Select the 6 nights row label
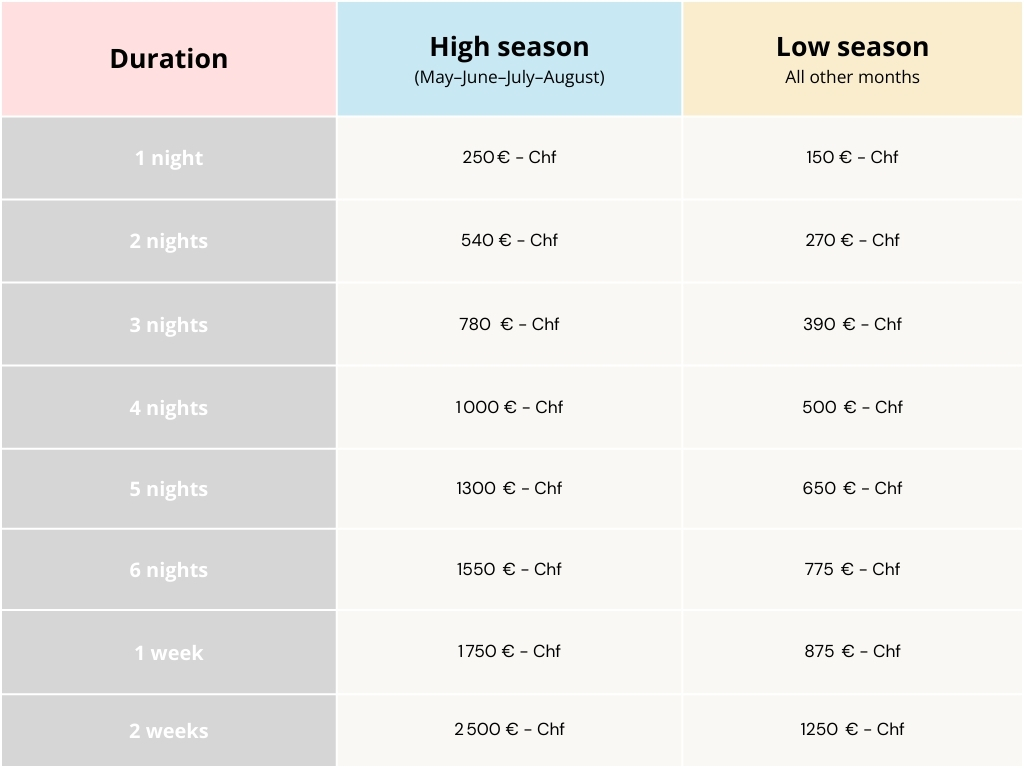This screenshot has width=1024, height=768. point(169,570)
